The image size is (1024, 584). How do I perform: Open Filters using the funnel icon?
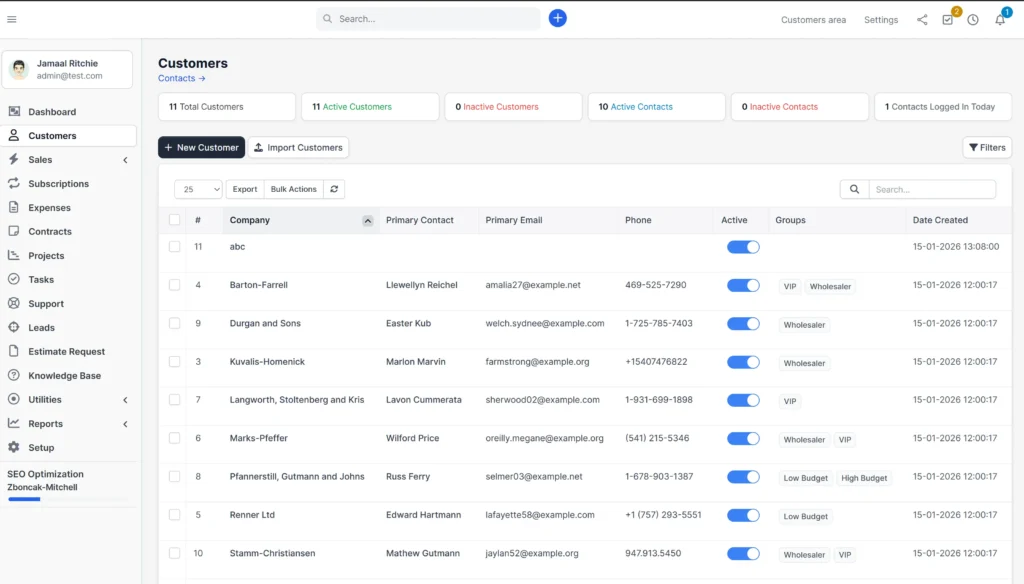(x=986, y=147)
